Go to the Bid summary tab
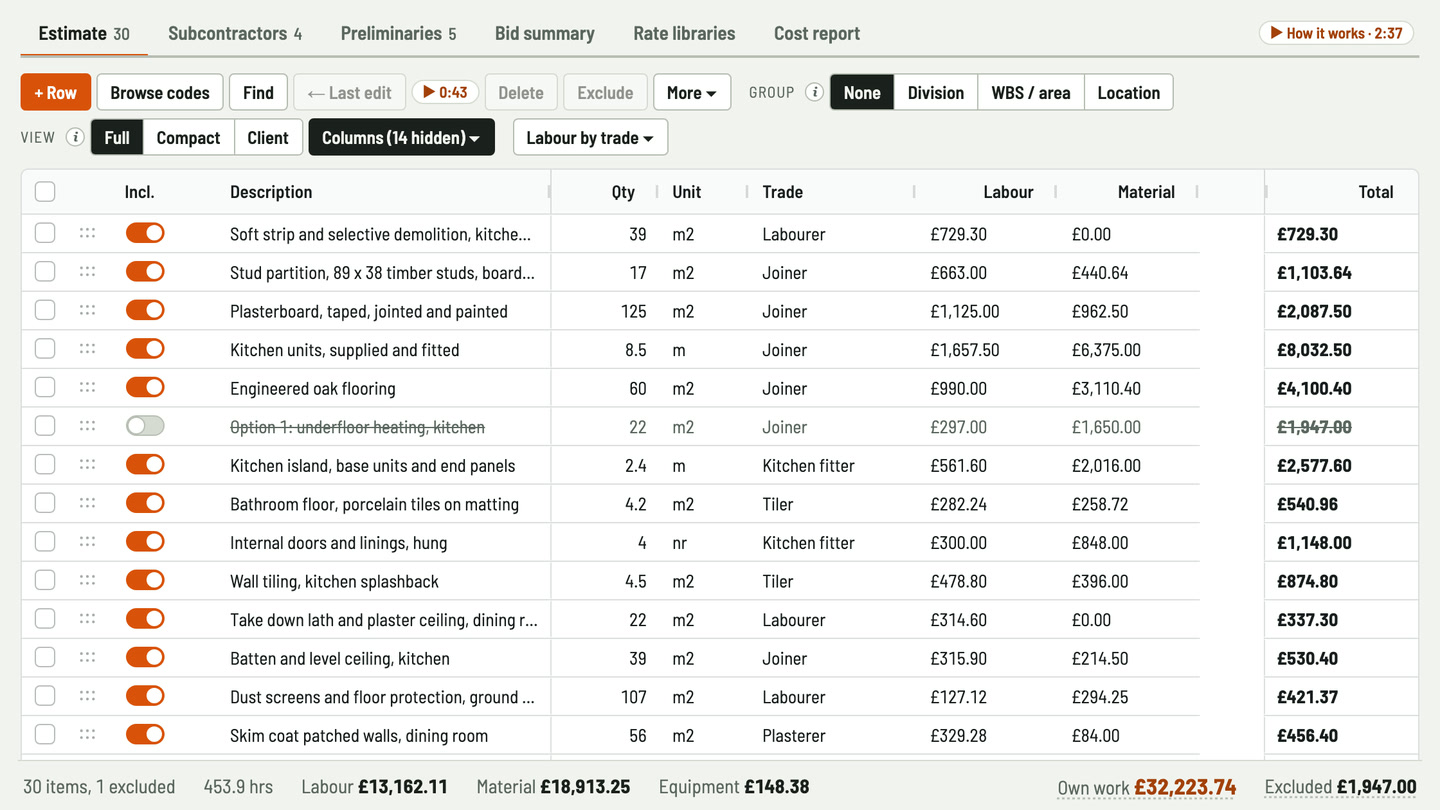1440x810 pixels. pyautogui.click(x=545, y=33)
